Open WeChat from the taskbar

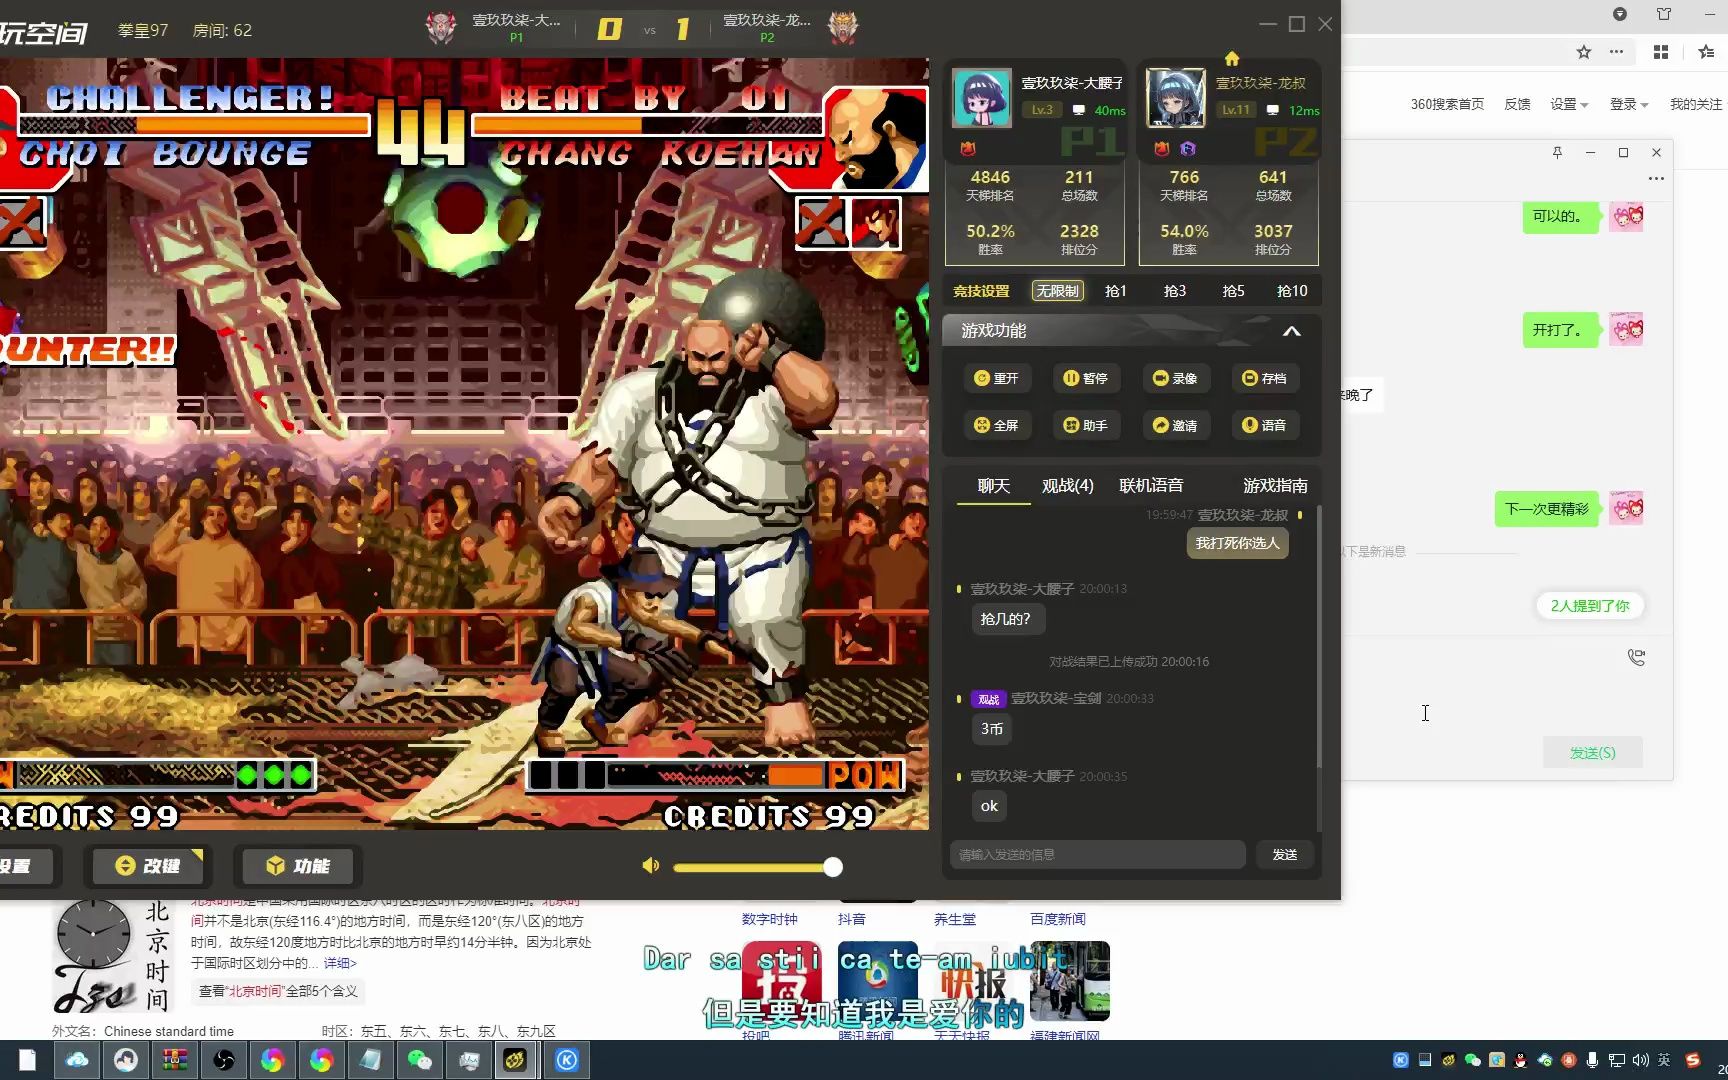(419, 1060)
